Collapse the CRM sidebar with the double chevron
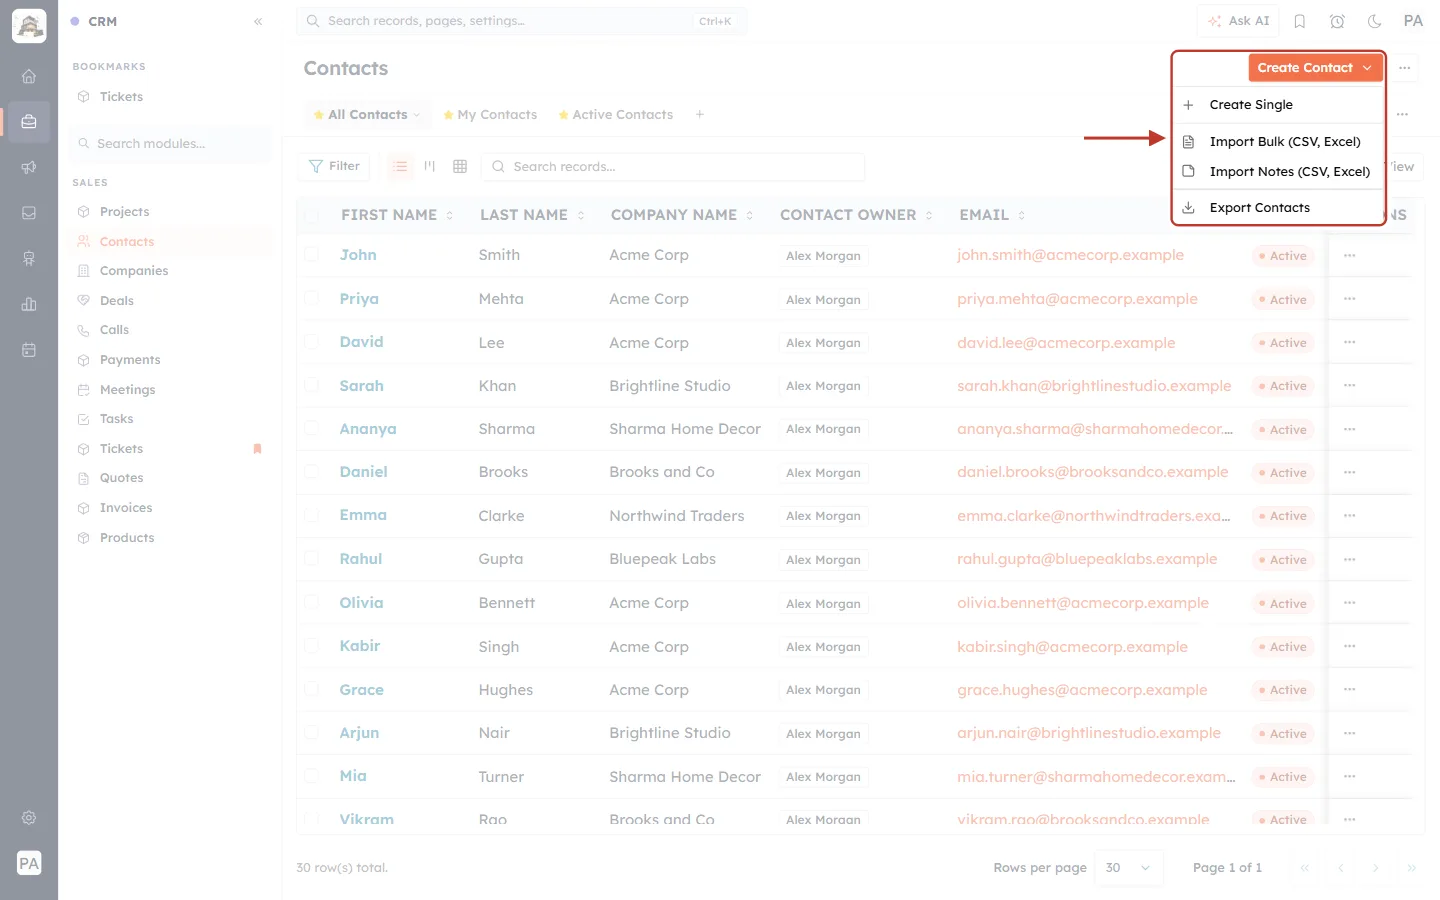 coord(258,21)
